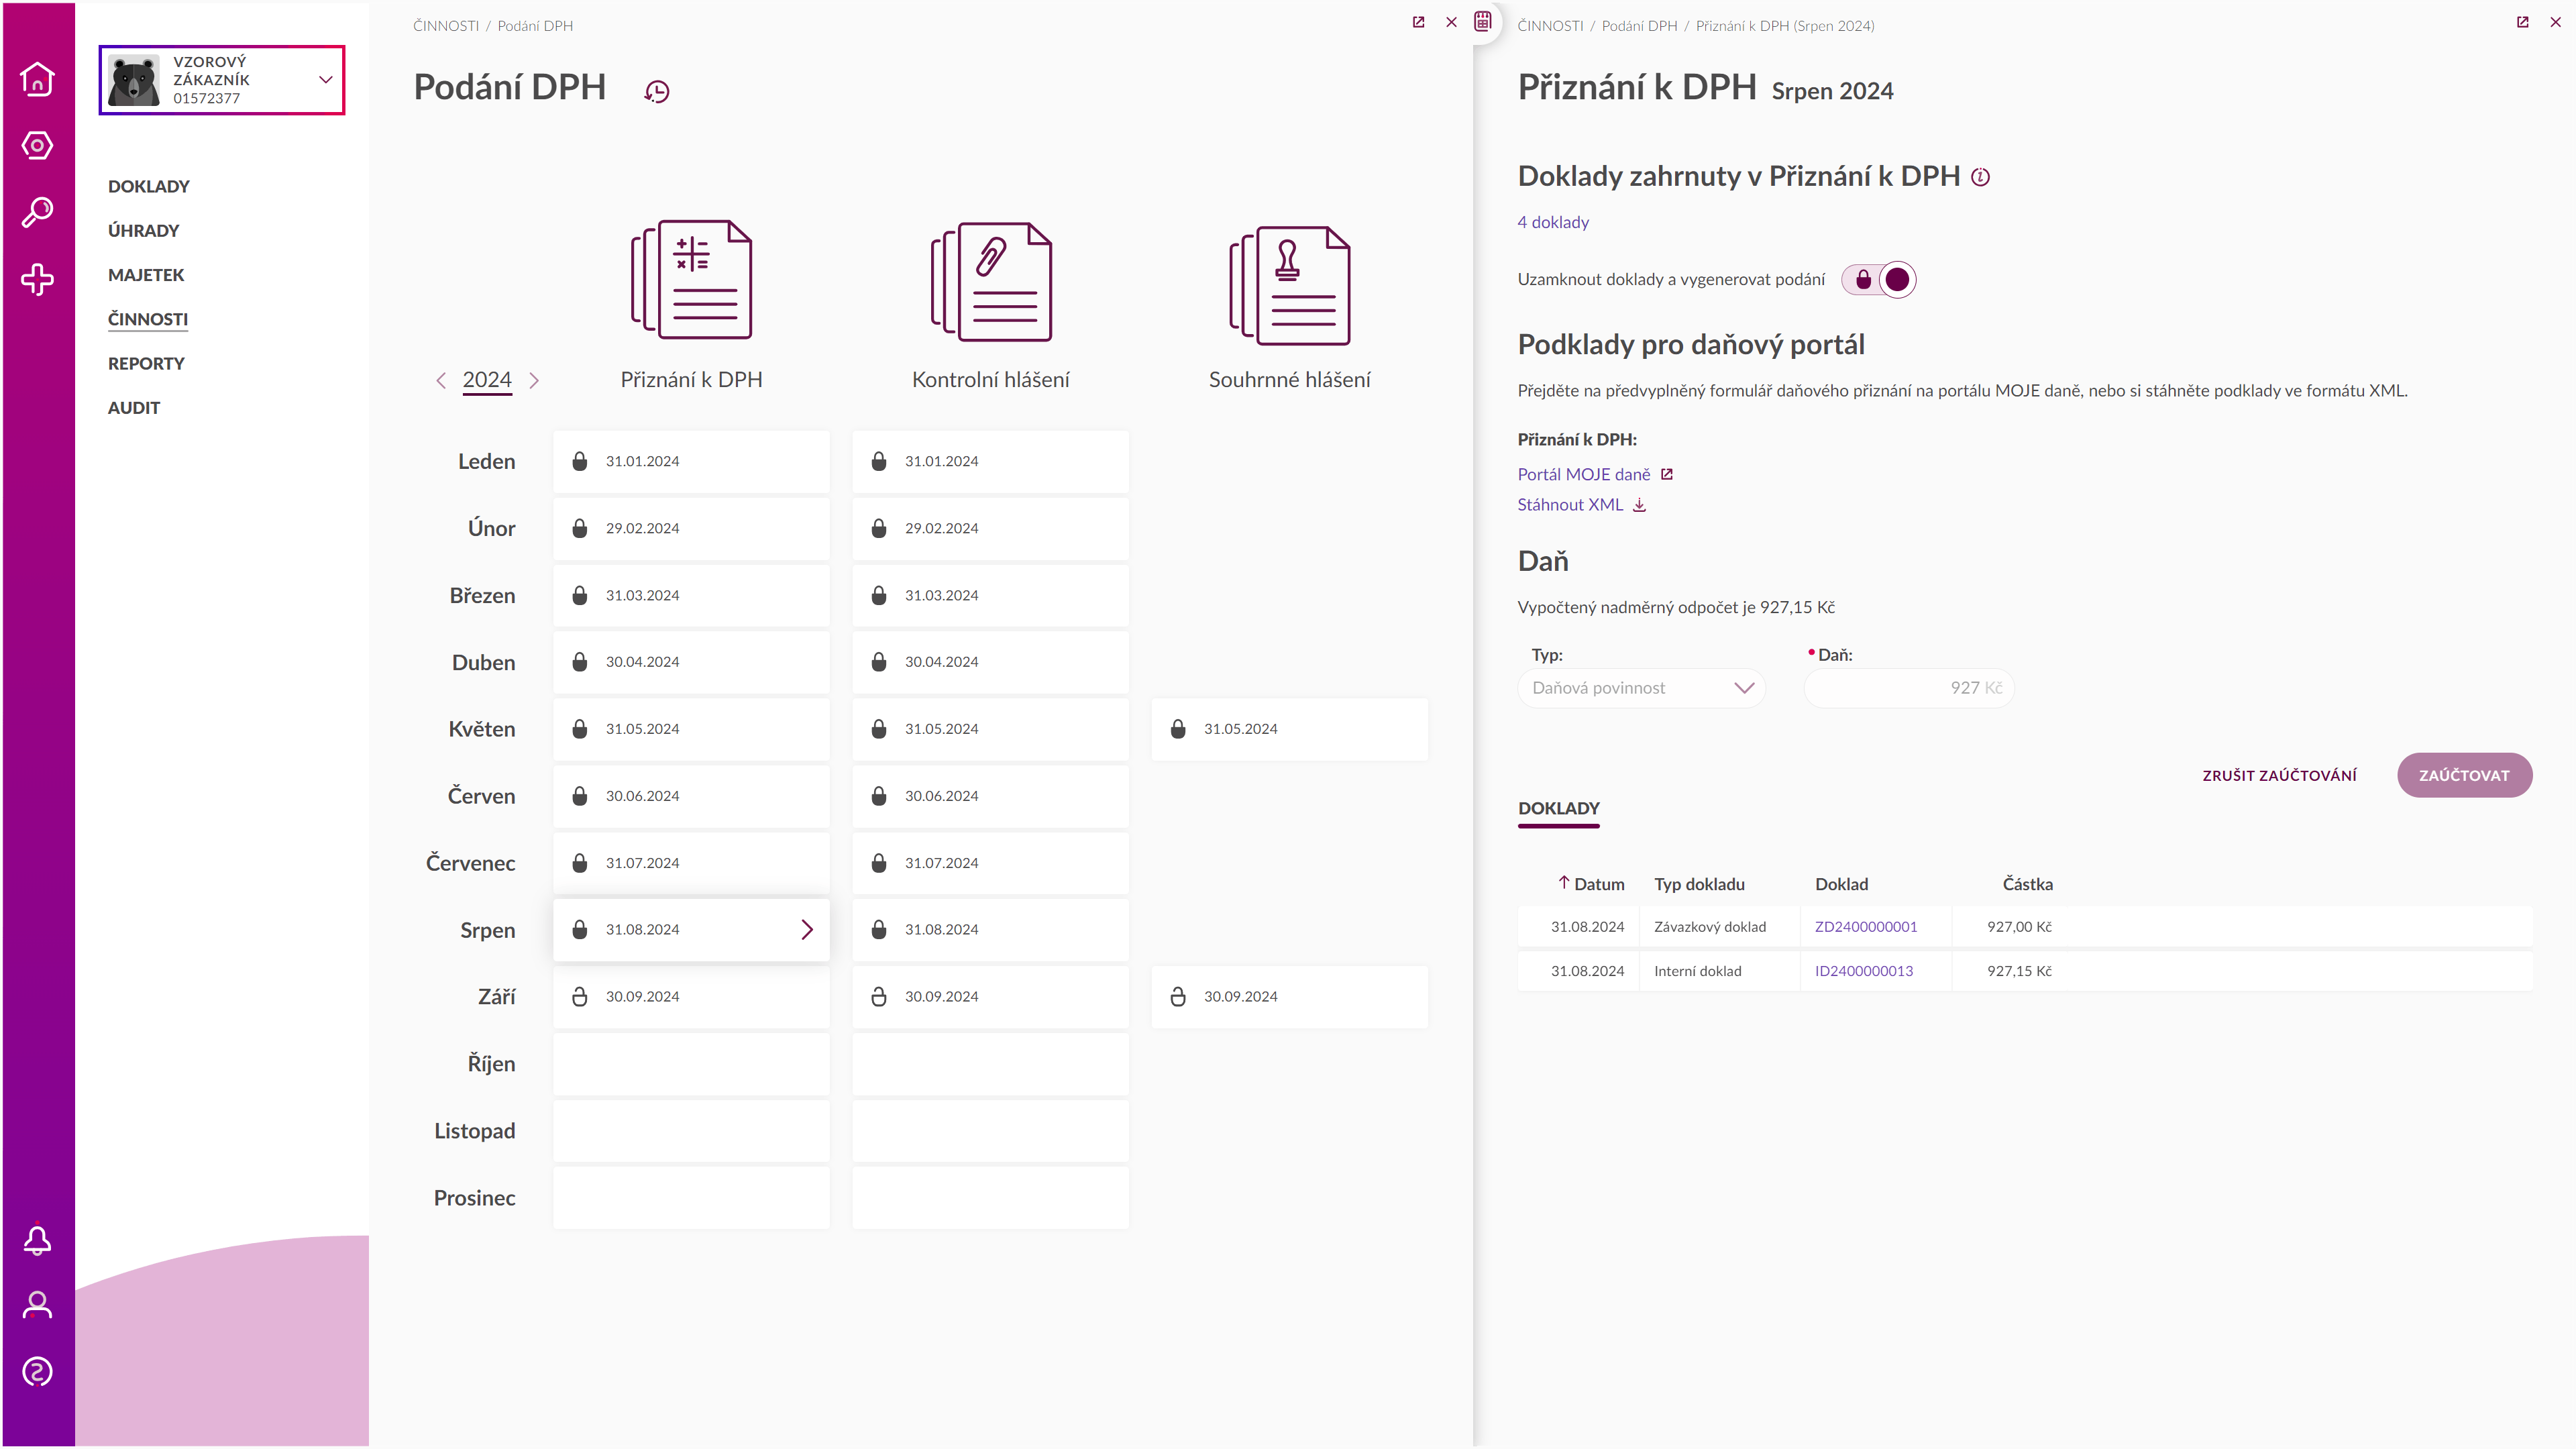Click the download icon after Stáhnout XML
The image size is (2576, 1449).
pyautogui.click(x=1639, y=505)
